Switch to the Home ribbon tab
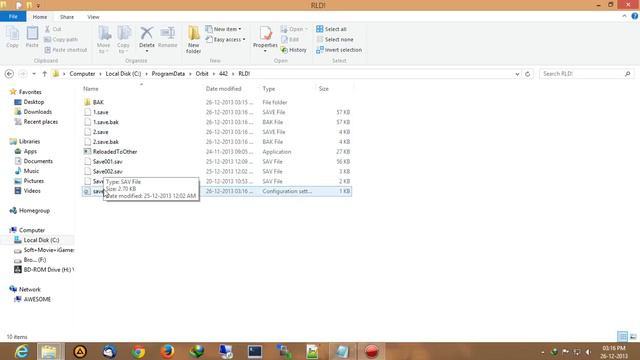 (x=40, y=17)
